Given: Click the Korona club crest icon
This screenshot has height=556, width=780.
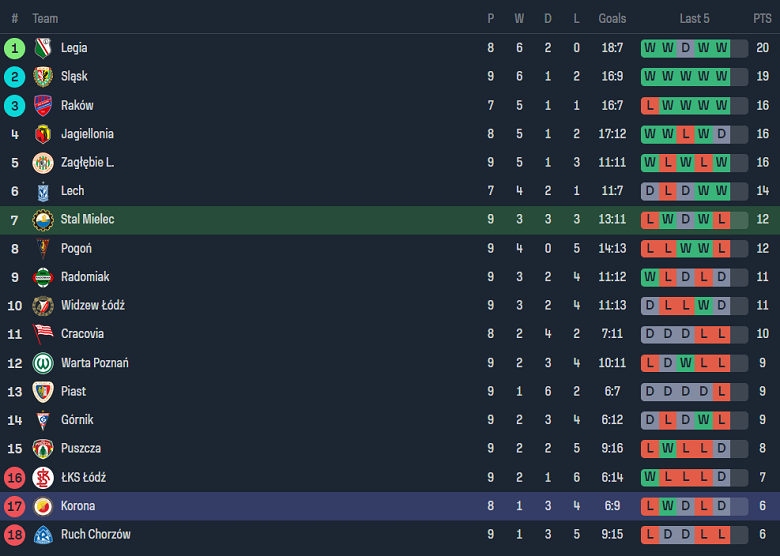Looking at the screenshot, I should coord(42,506).
